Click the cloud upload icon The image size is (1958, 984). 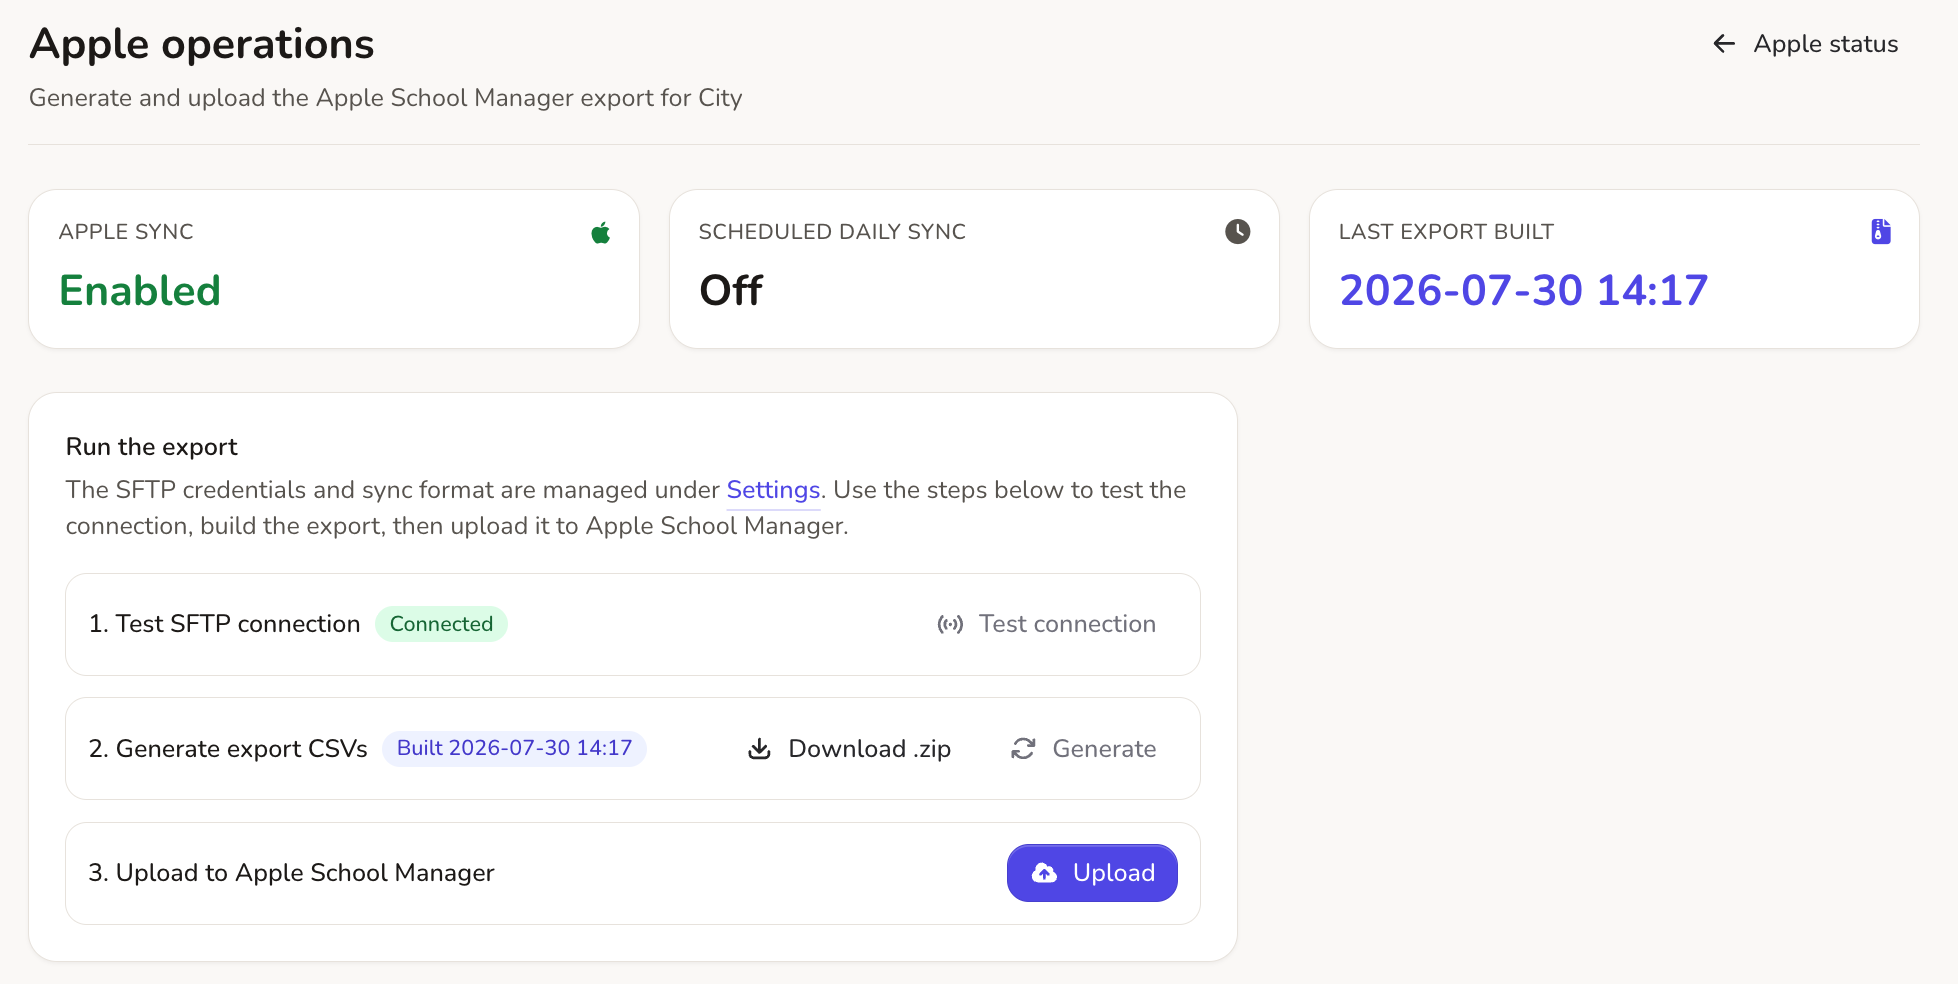click(1044, 873)
